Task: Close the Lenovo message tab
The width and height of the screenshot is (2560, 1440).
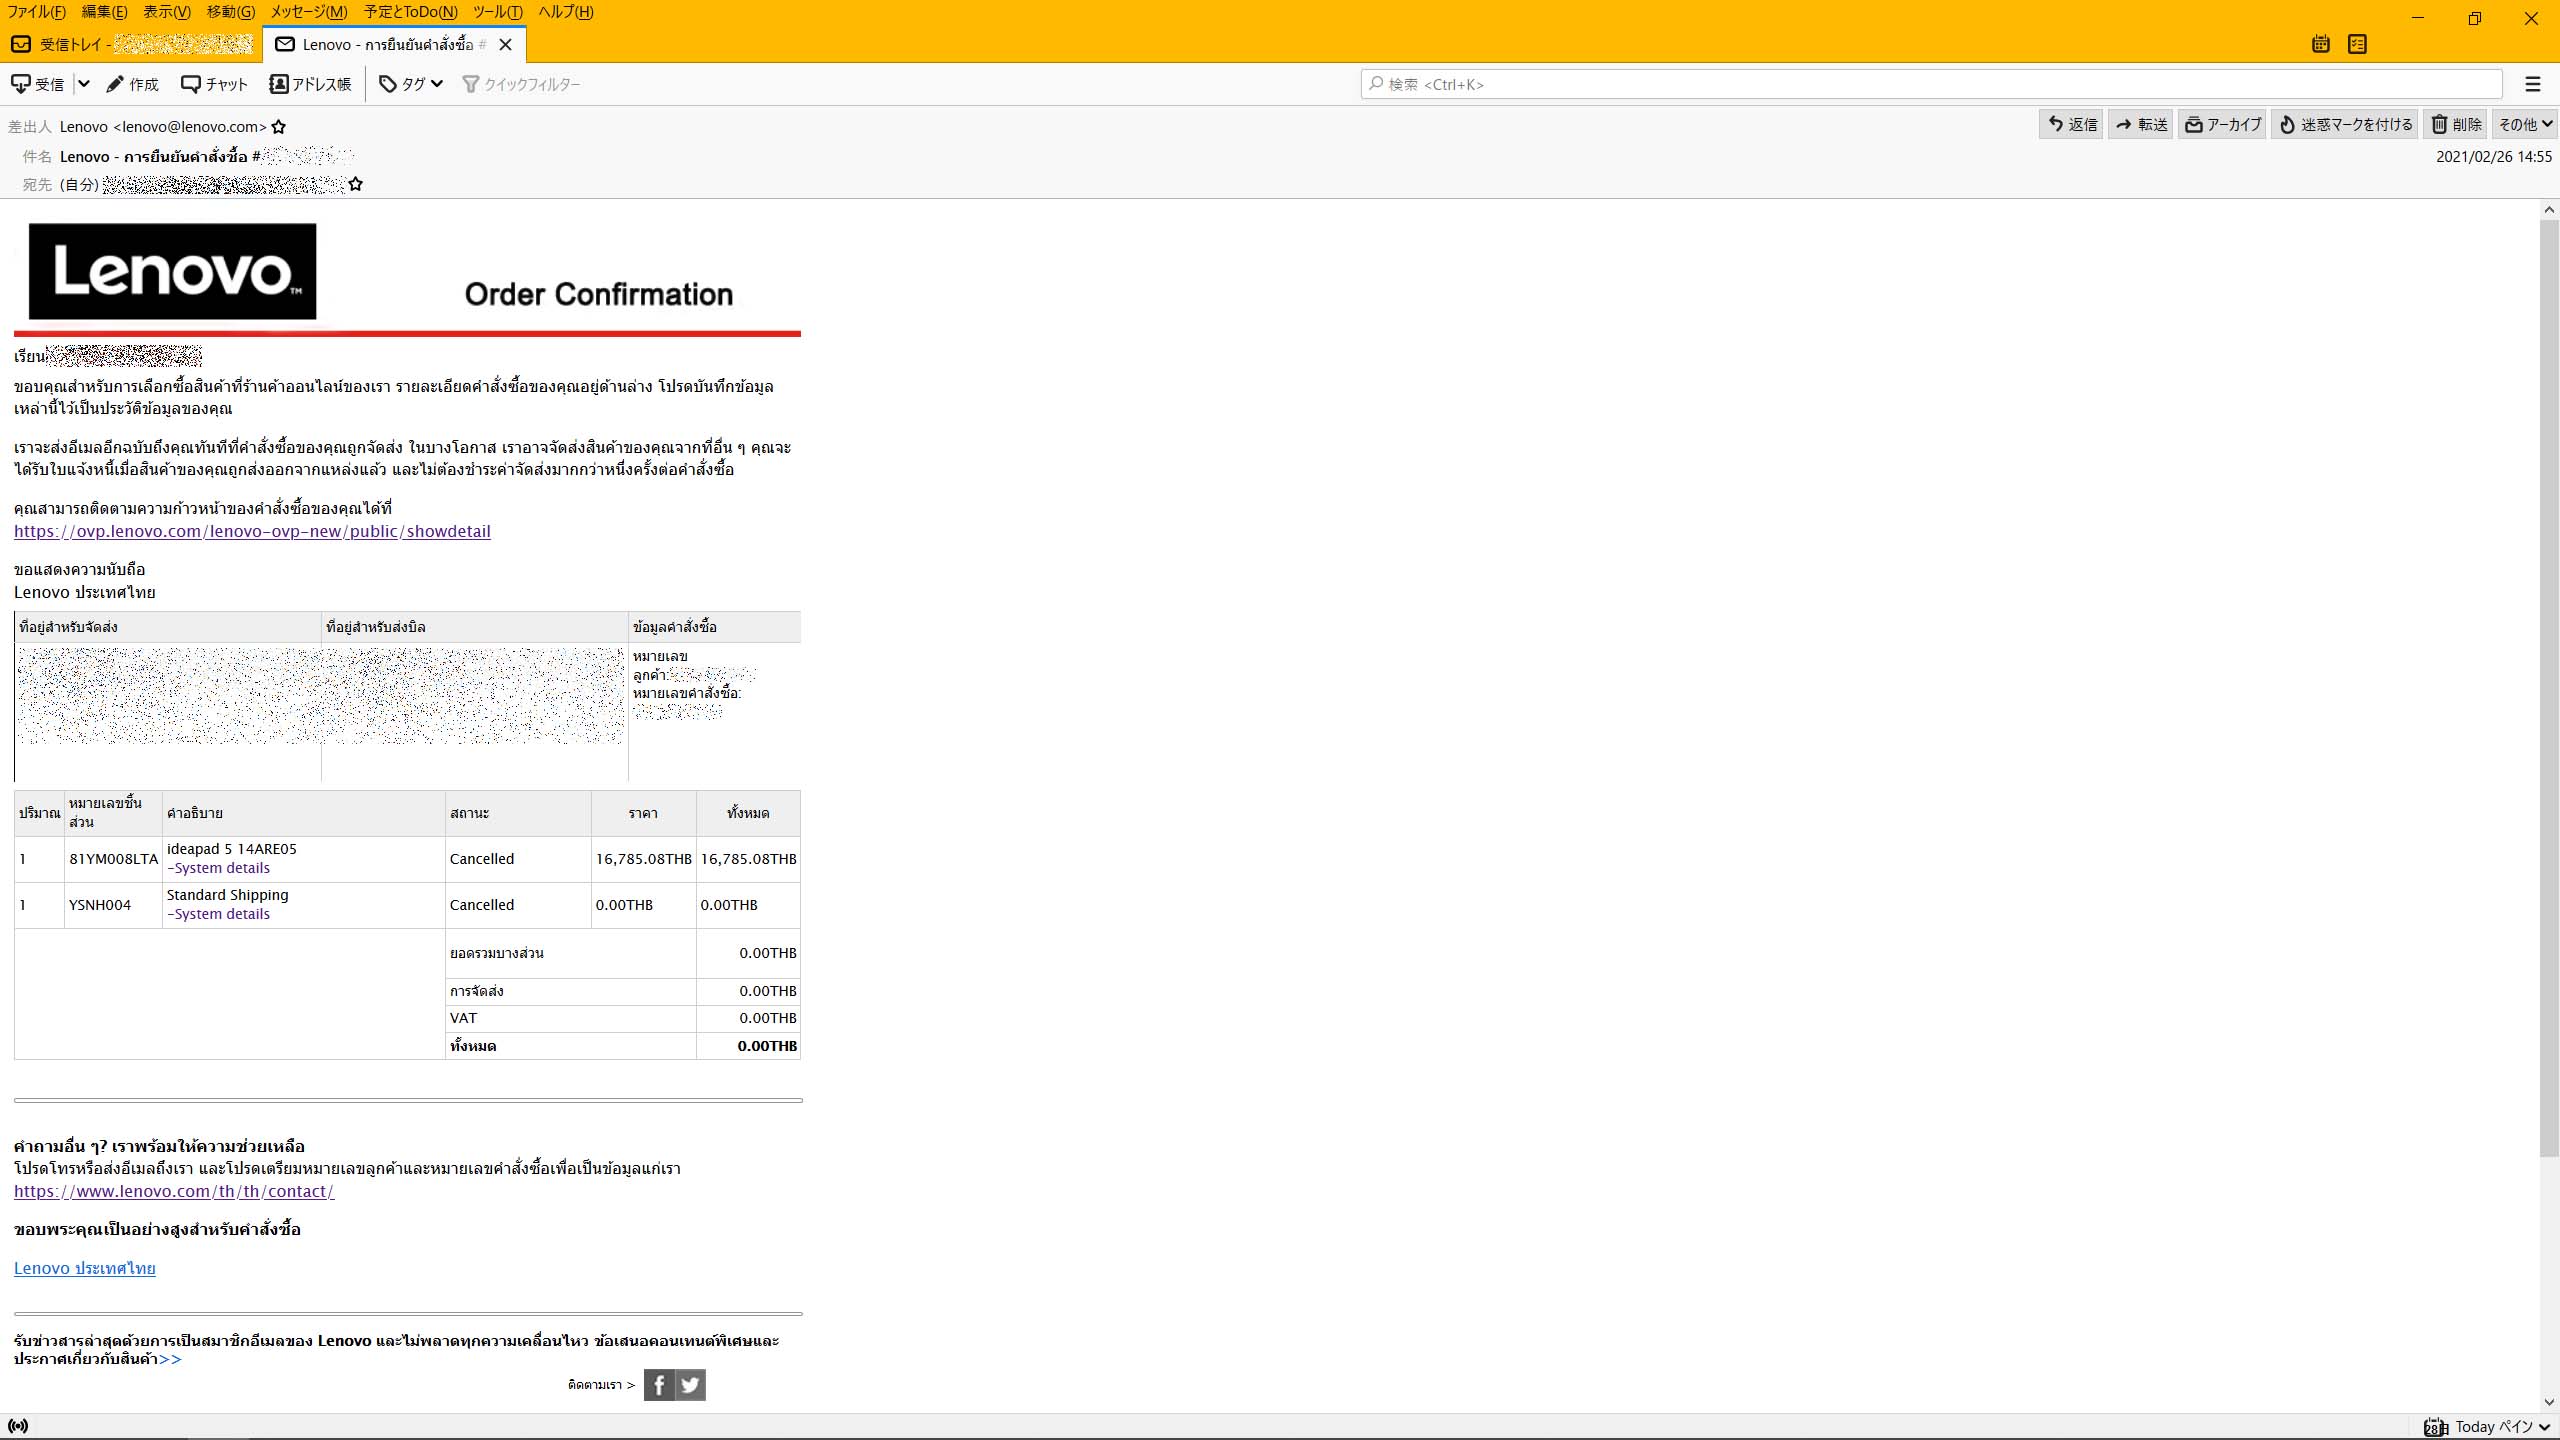Action: (x=506, y=44)
